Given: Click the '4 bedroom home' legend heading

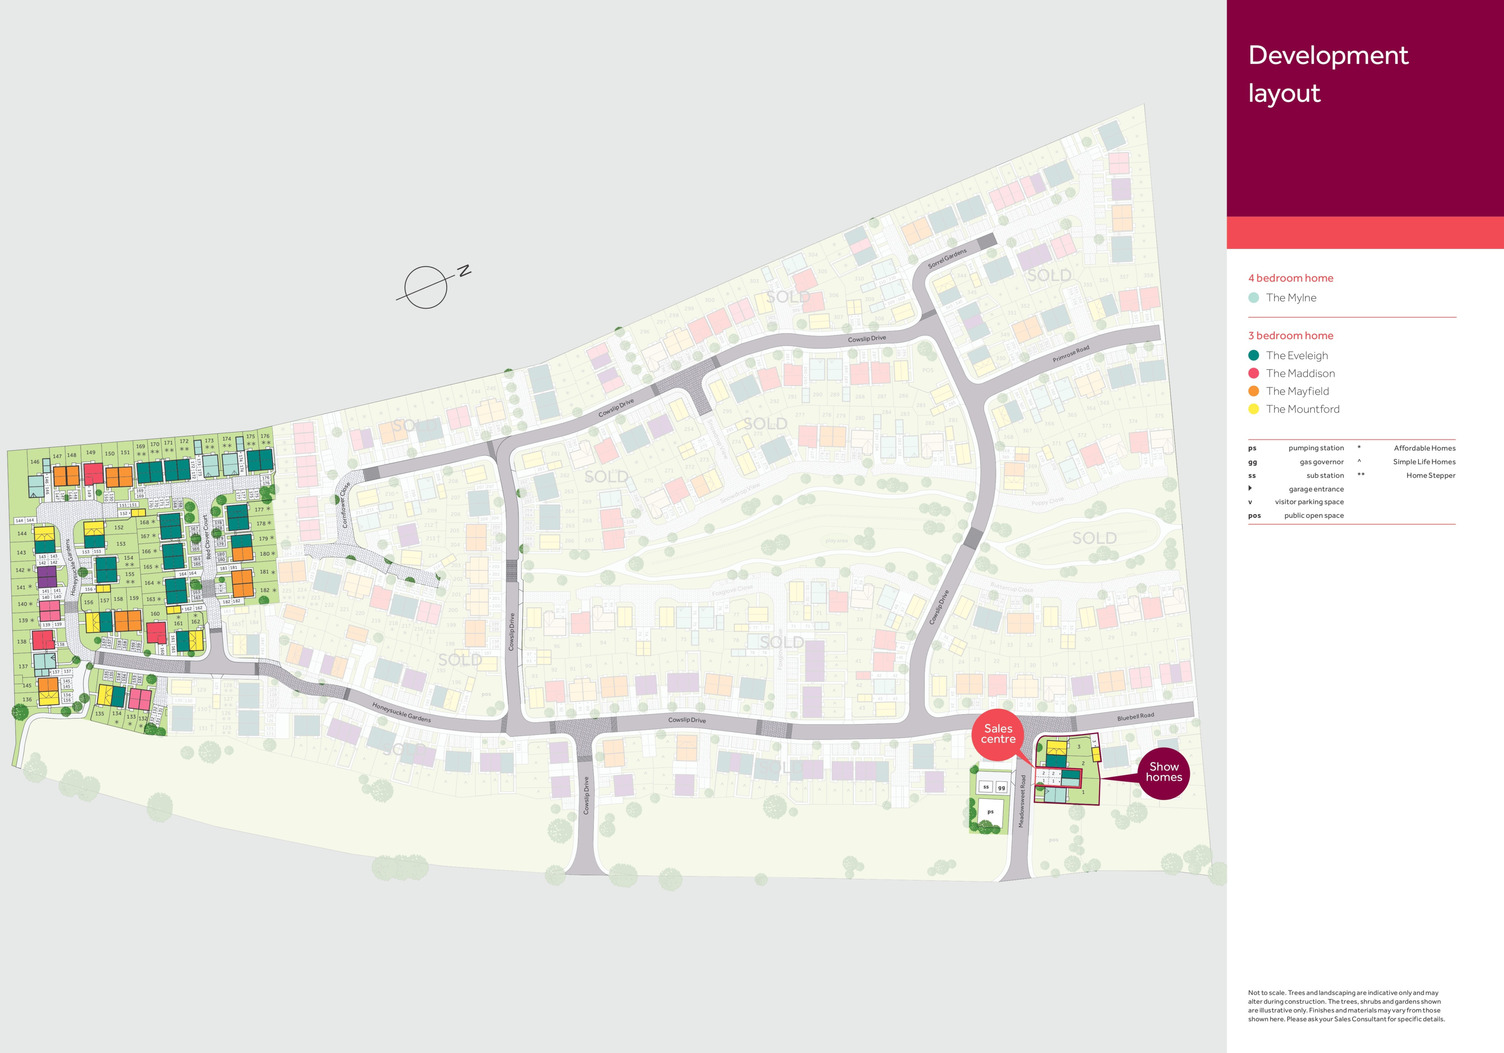Looking at the screenshot, I should tap(1290, 278).
